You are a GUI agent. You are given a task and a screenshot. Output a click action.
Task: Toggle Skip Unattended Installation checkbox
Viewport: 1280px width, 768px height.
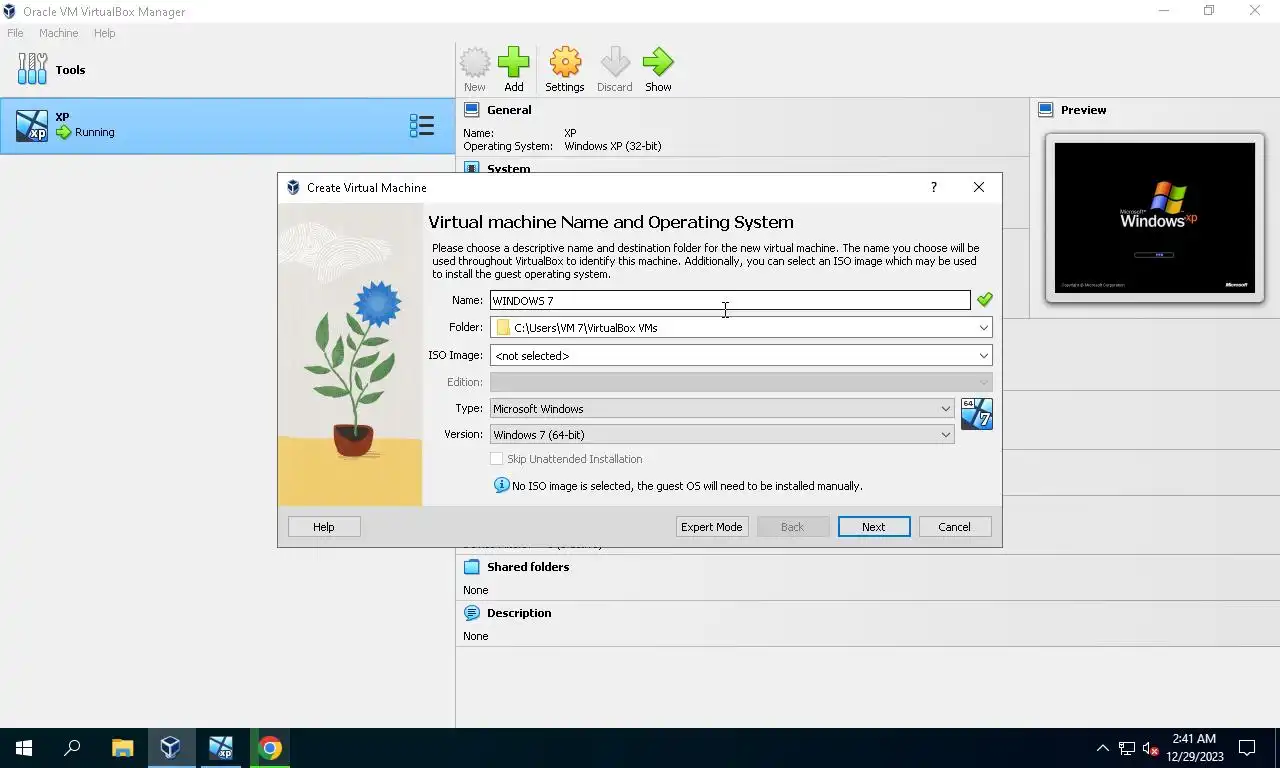click(x=497, y=459)
